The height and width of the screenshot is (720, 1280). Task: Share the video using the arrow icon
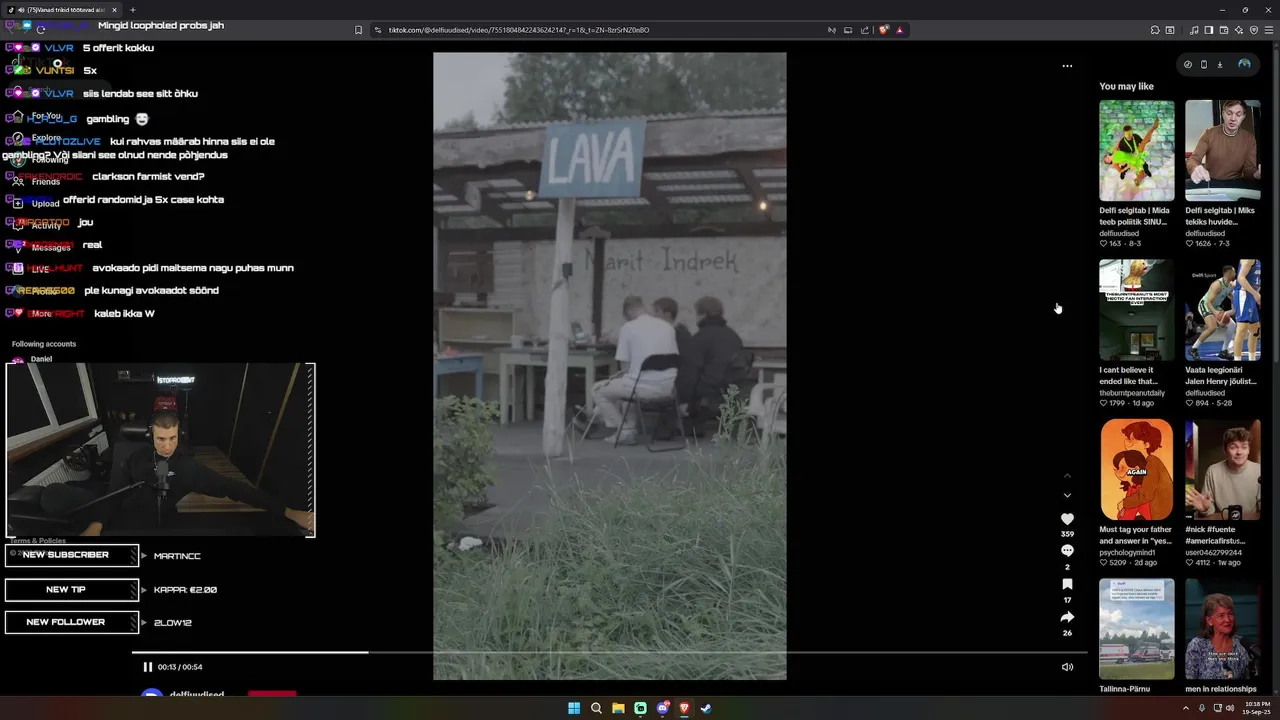pyautogui.click(x=1067, y=617)
